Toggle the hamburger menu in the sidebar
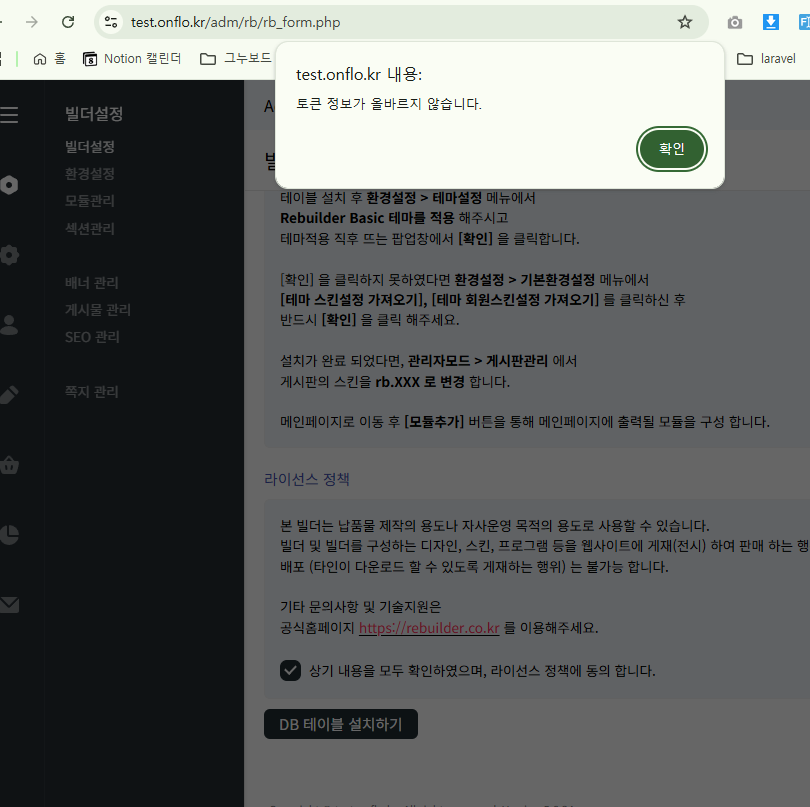 [9, 116]
